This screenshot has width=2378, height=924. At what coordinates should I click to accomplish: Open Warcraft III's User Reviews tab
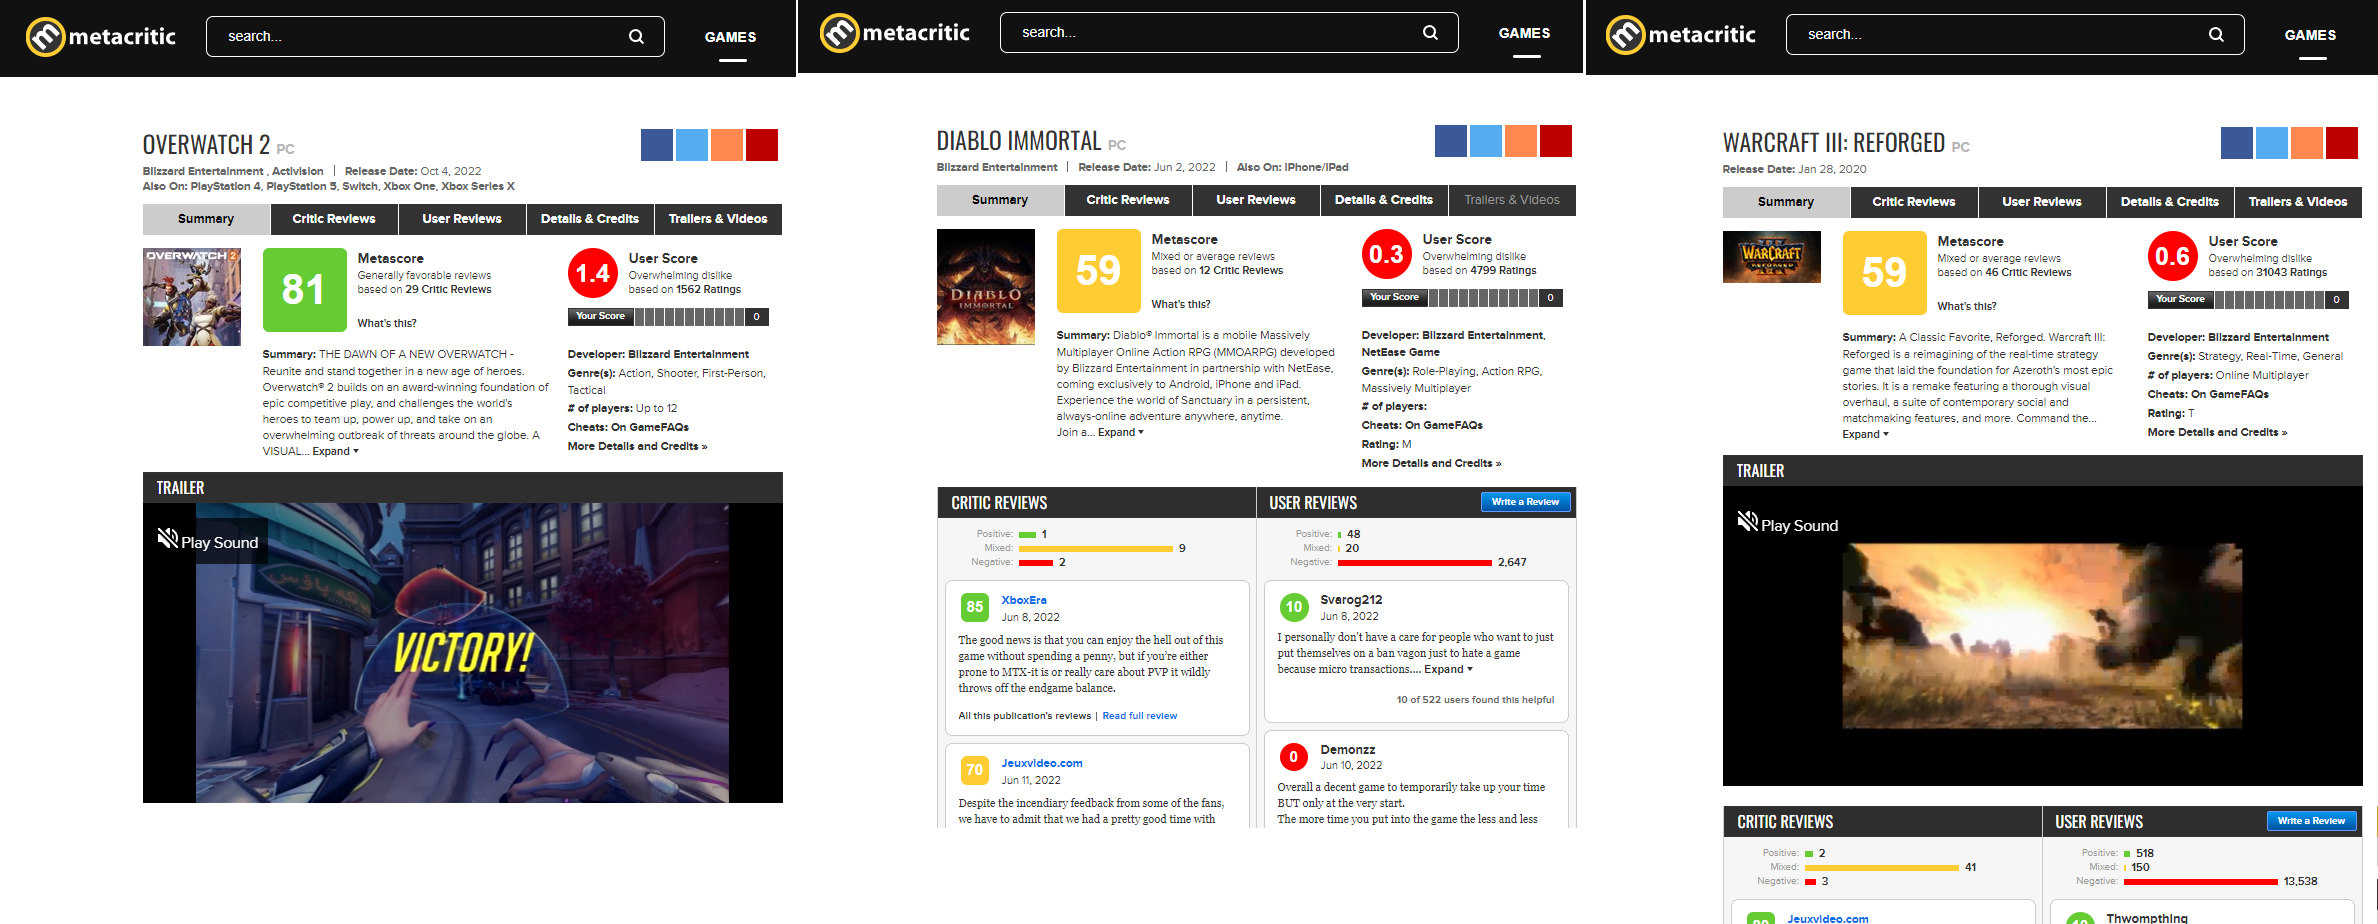pyautogui.click(x=2042, y=202)
